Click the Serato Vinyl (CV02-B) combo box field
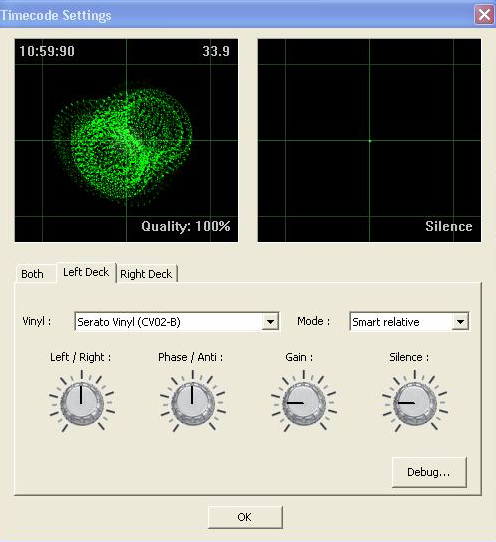 [x=177, y=322]
